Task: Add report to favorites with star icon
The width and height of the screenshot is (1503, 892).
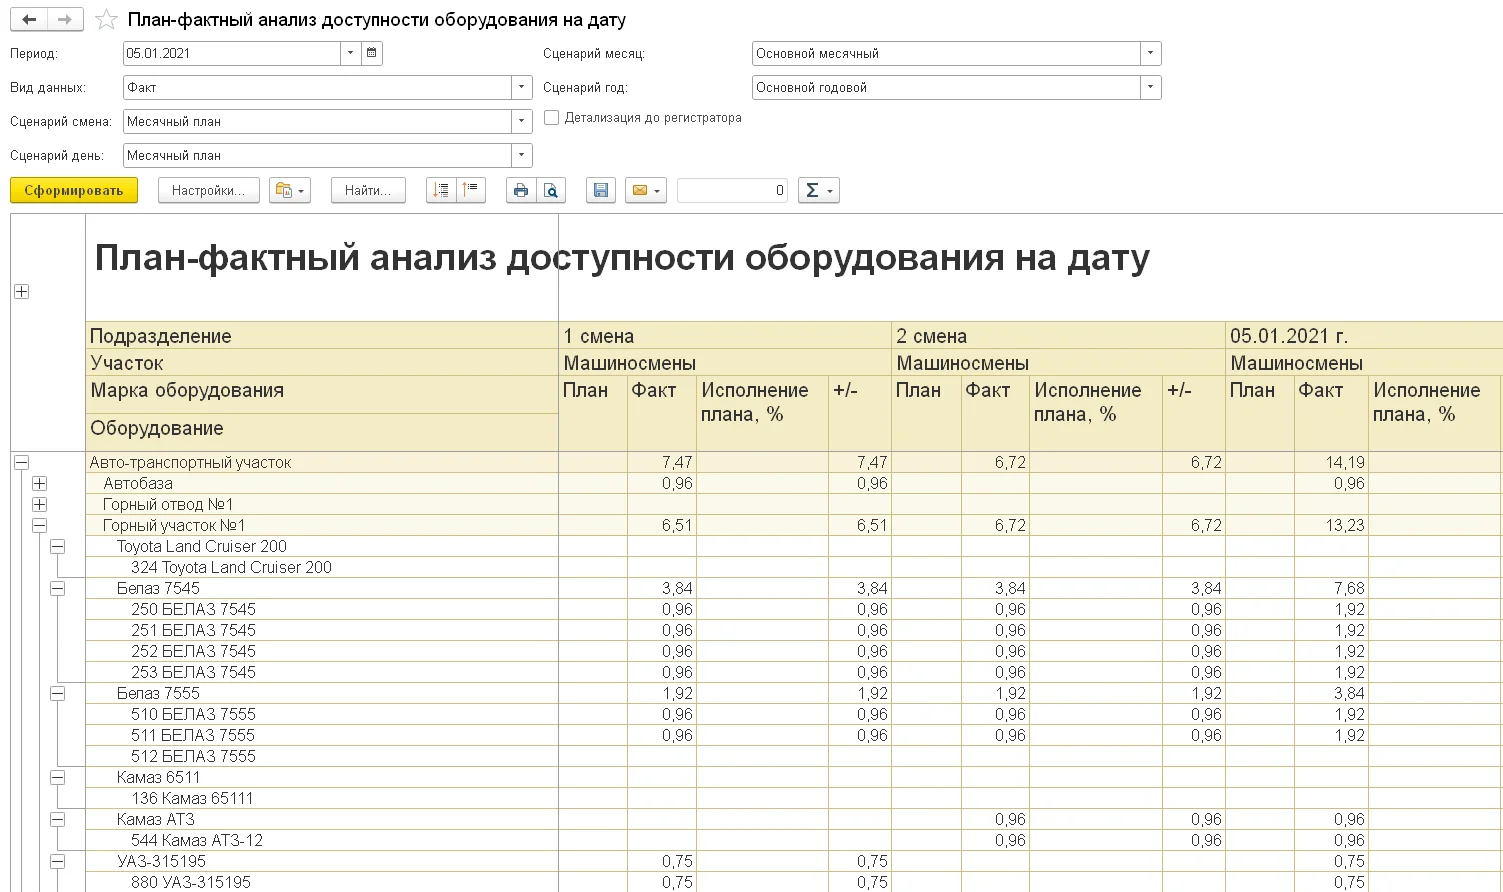Action: [x=106, y=20]
